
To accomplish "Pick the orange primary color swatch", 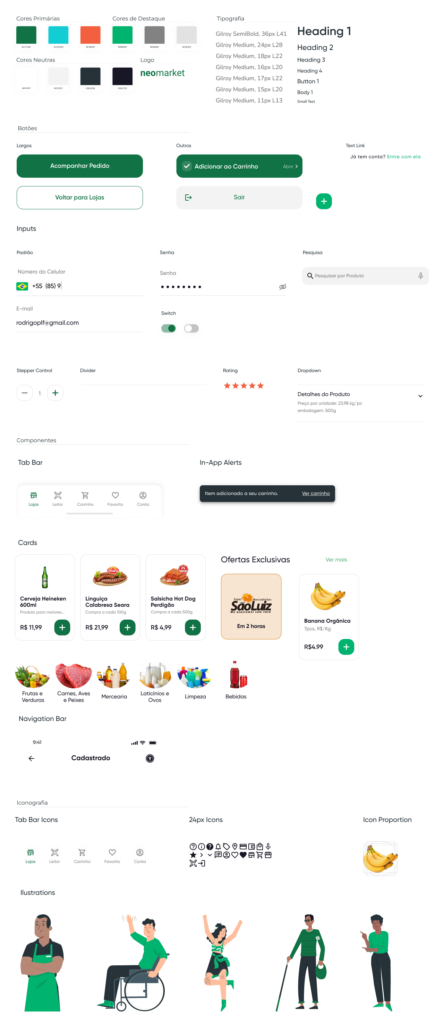I will tap(90, 35).
